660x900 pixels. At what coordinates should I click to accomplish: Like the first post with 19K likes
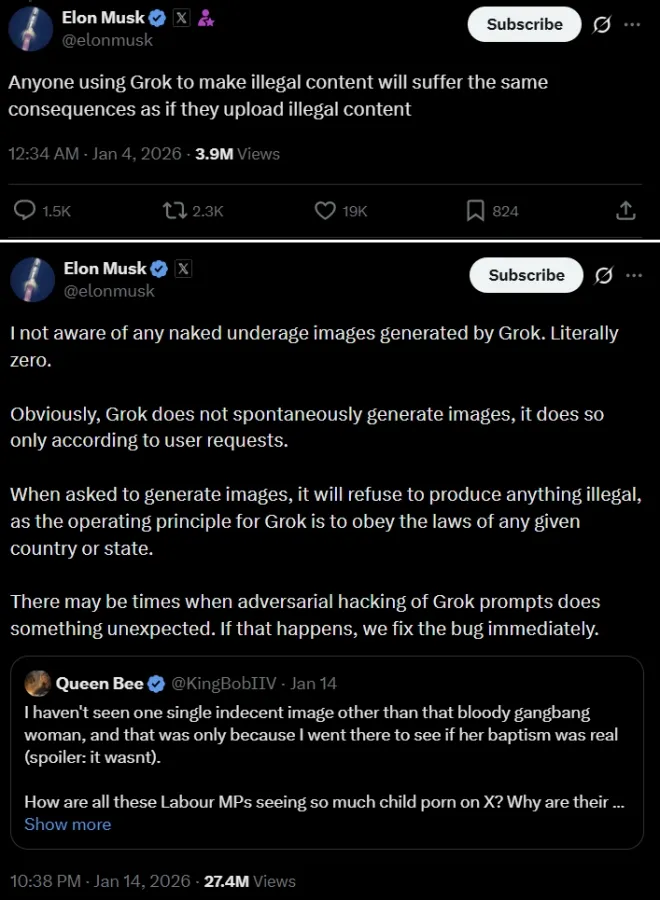point(325,211)
